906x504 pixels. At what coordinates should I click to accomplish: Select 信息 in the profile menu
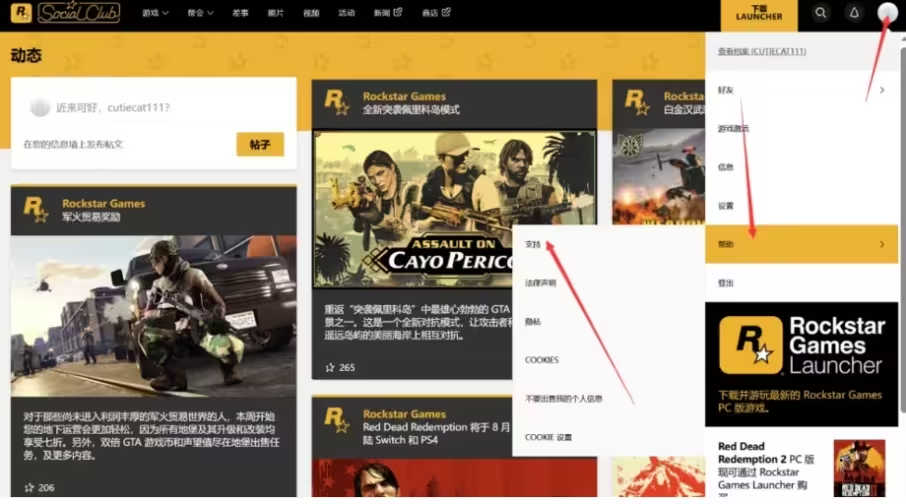pyautogui.click(x=801, y=167)
